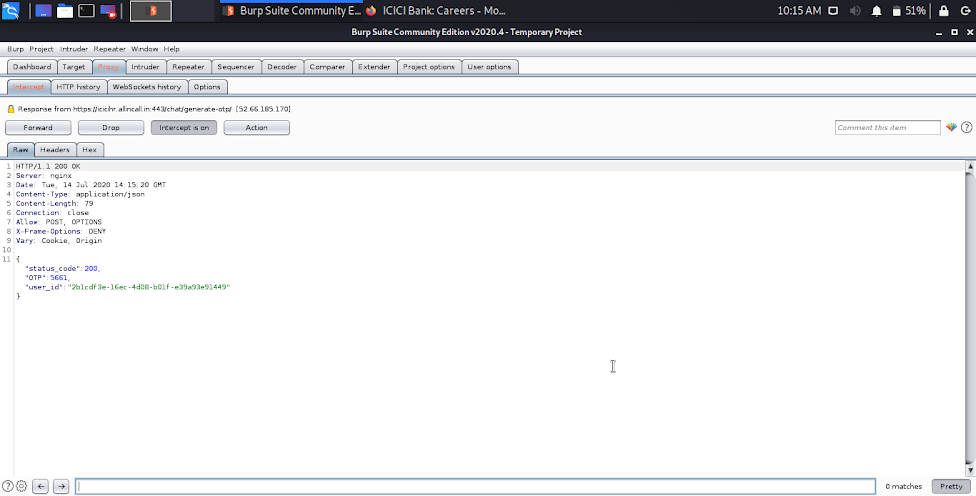Click the scroll-up arrow of the response pane
The width and height of the screenshot is (976, 496).
click(970, 166)
